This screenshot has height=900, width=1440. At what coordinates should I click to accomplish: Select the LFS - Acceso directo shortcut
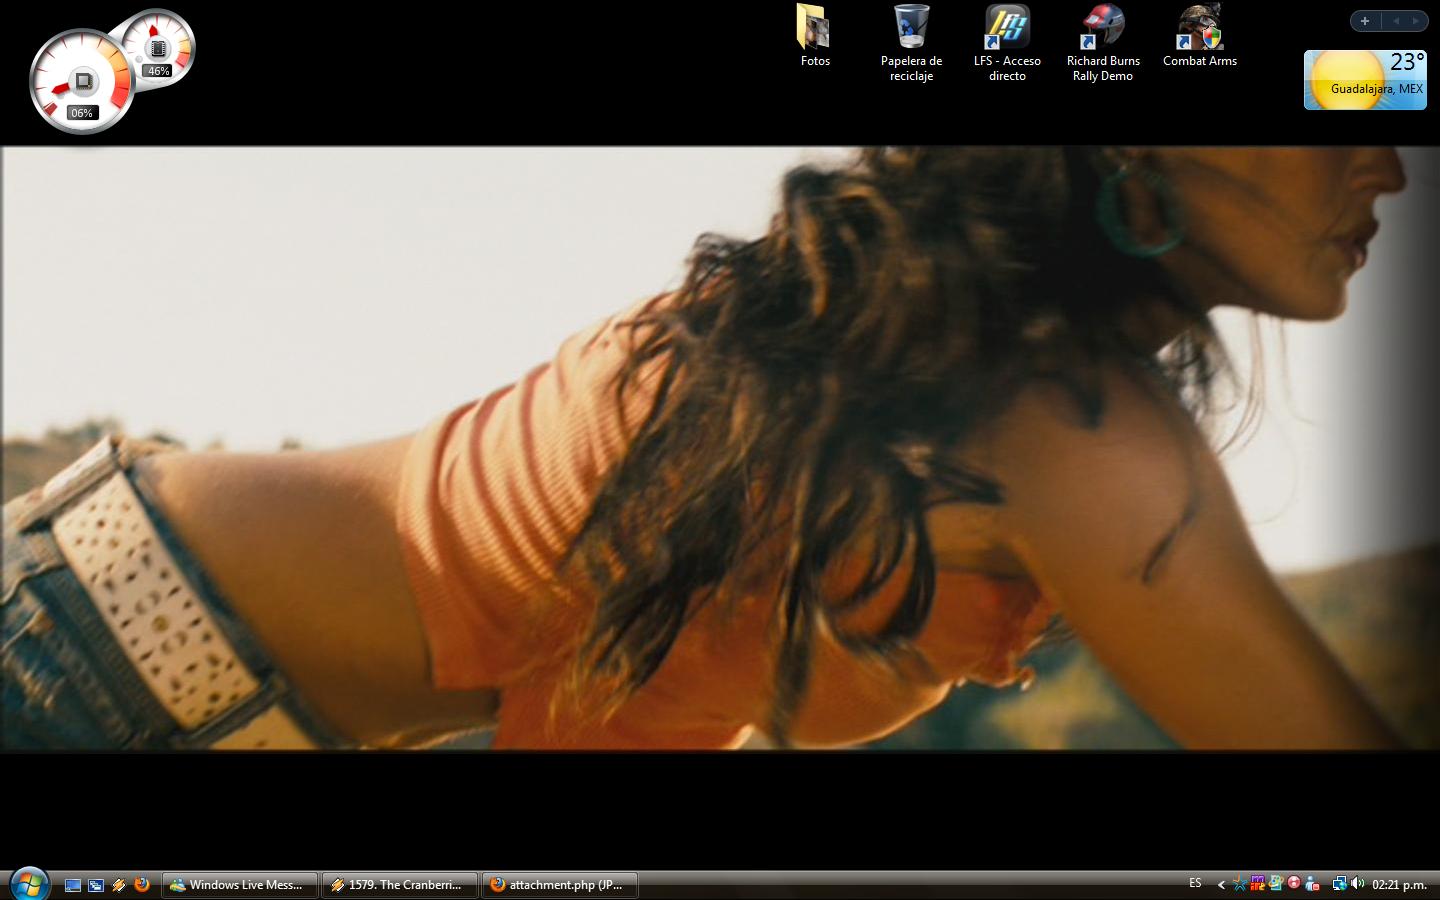(1007, 43)
